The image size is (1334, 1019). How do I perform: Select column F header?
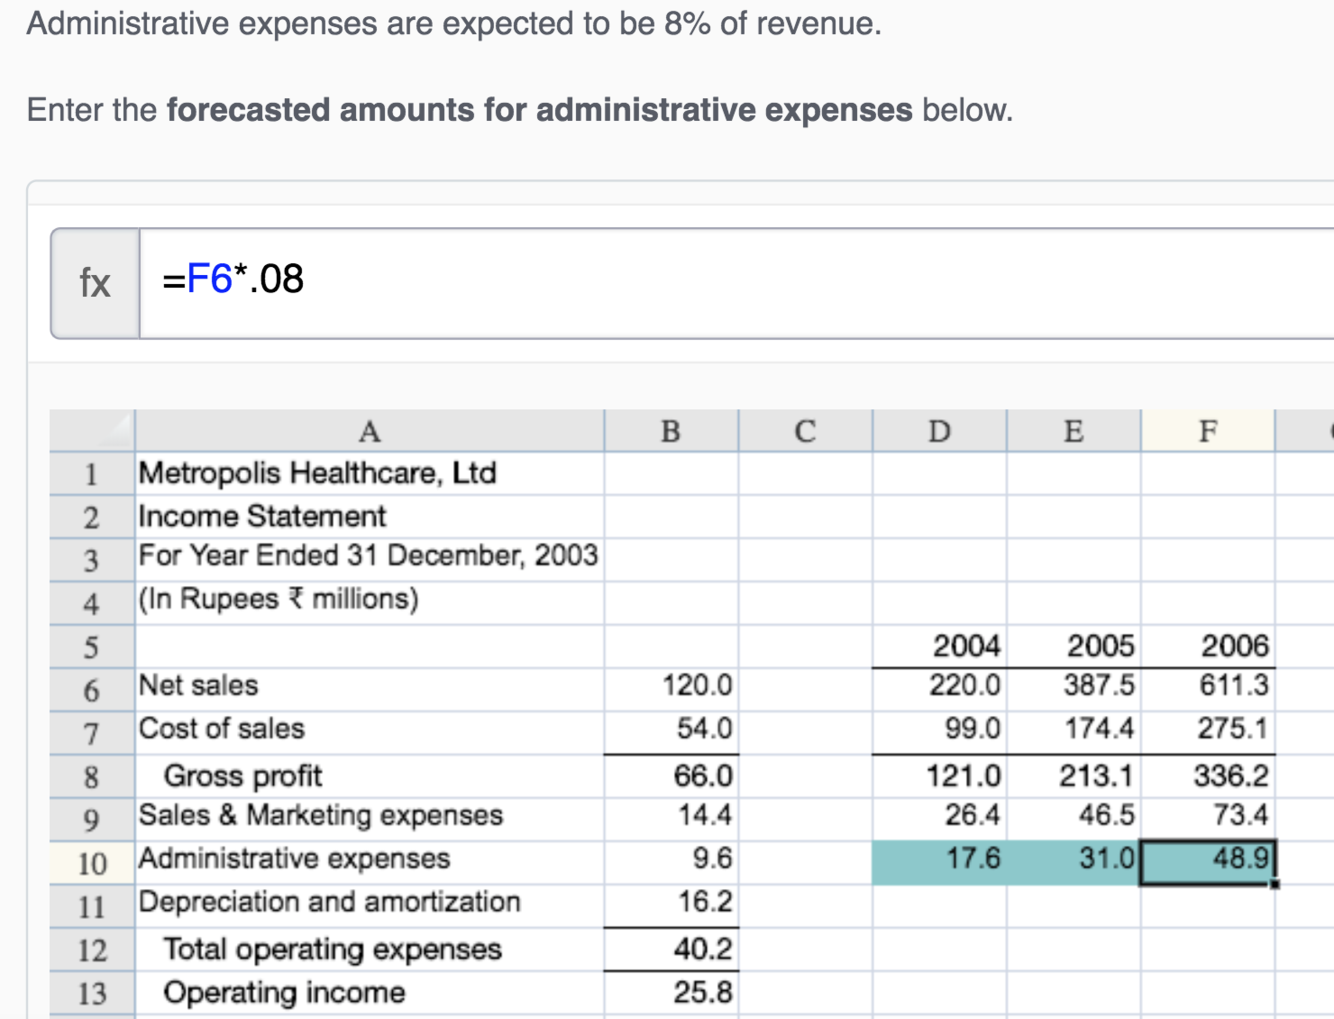point(1208,431)
